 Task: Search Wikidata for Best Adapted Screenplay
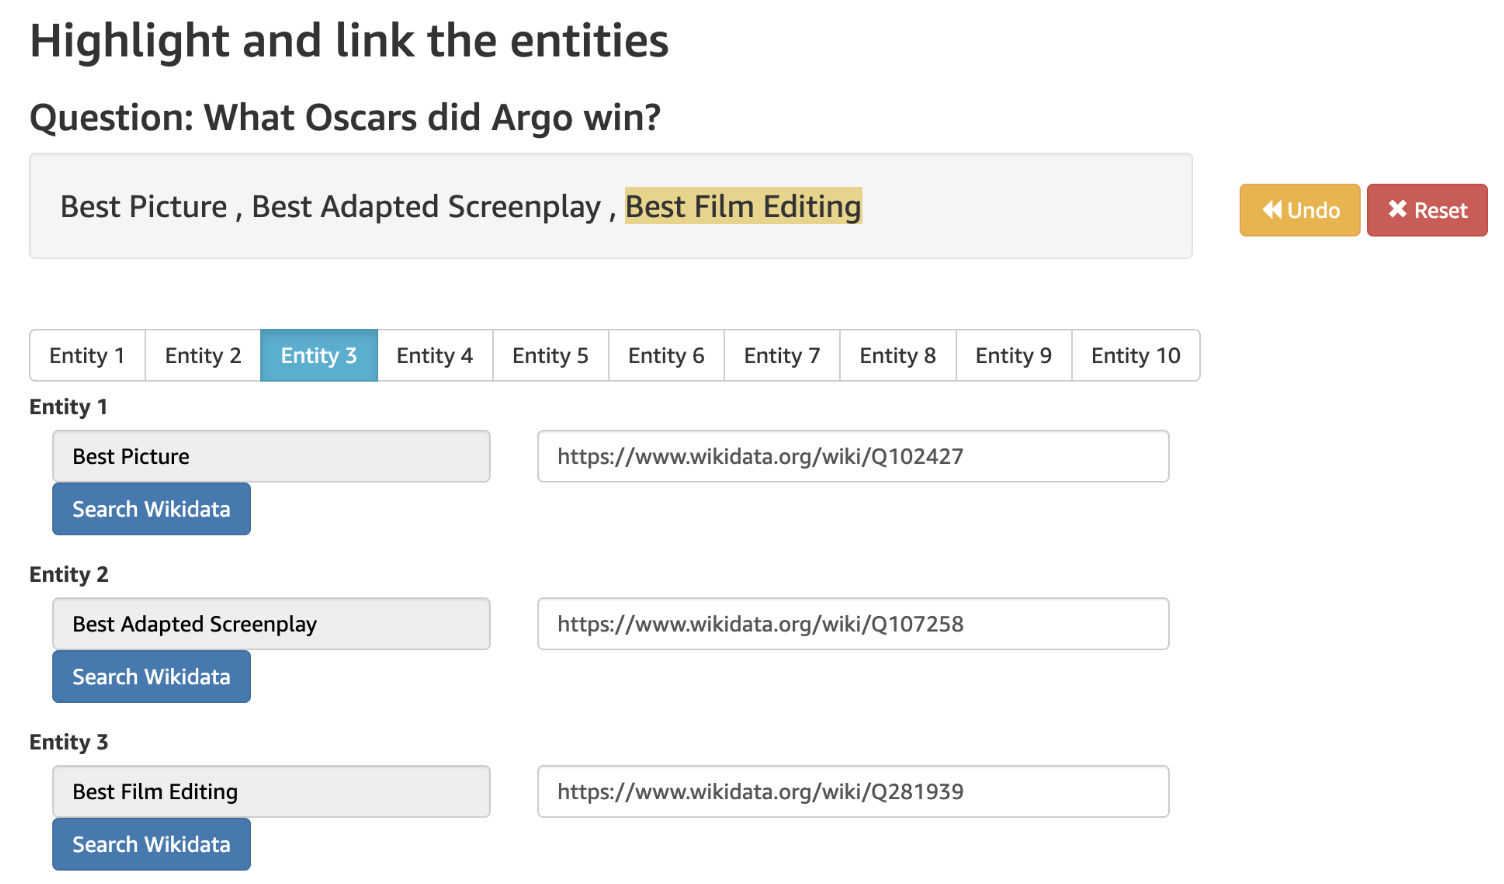[x=151, y=677]
